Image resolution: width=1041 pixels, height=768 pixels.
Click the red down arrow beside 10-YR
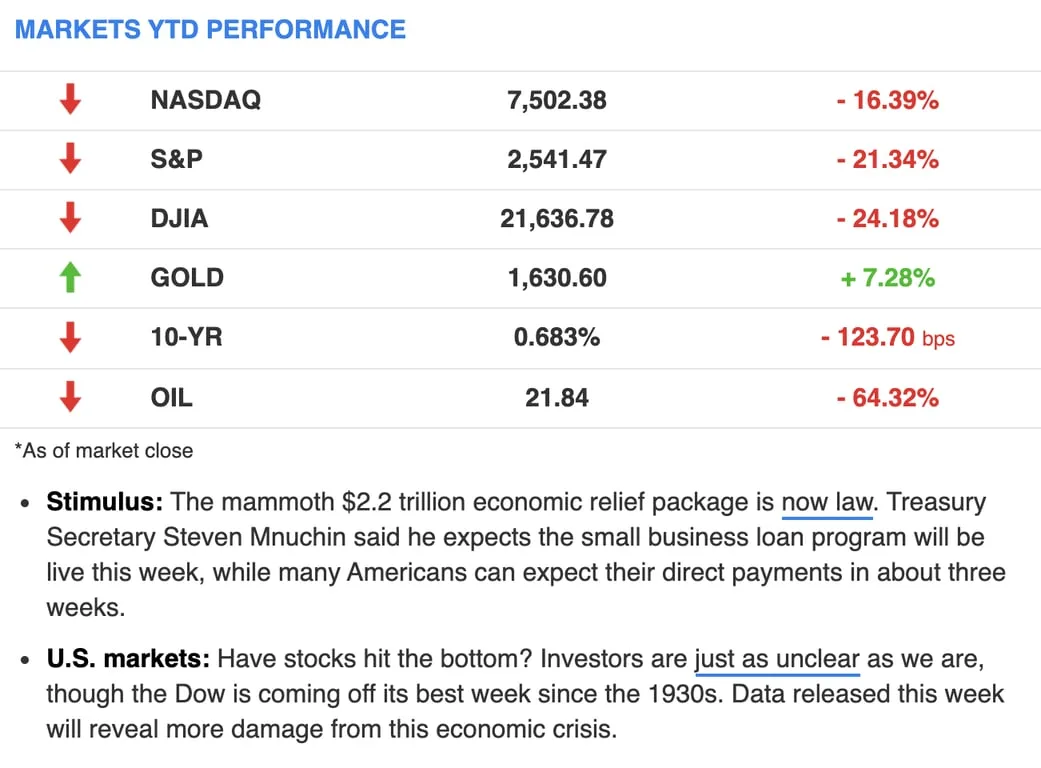(70, 337)
